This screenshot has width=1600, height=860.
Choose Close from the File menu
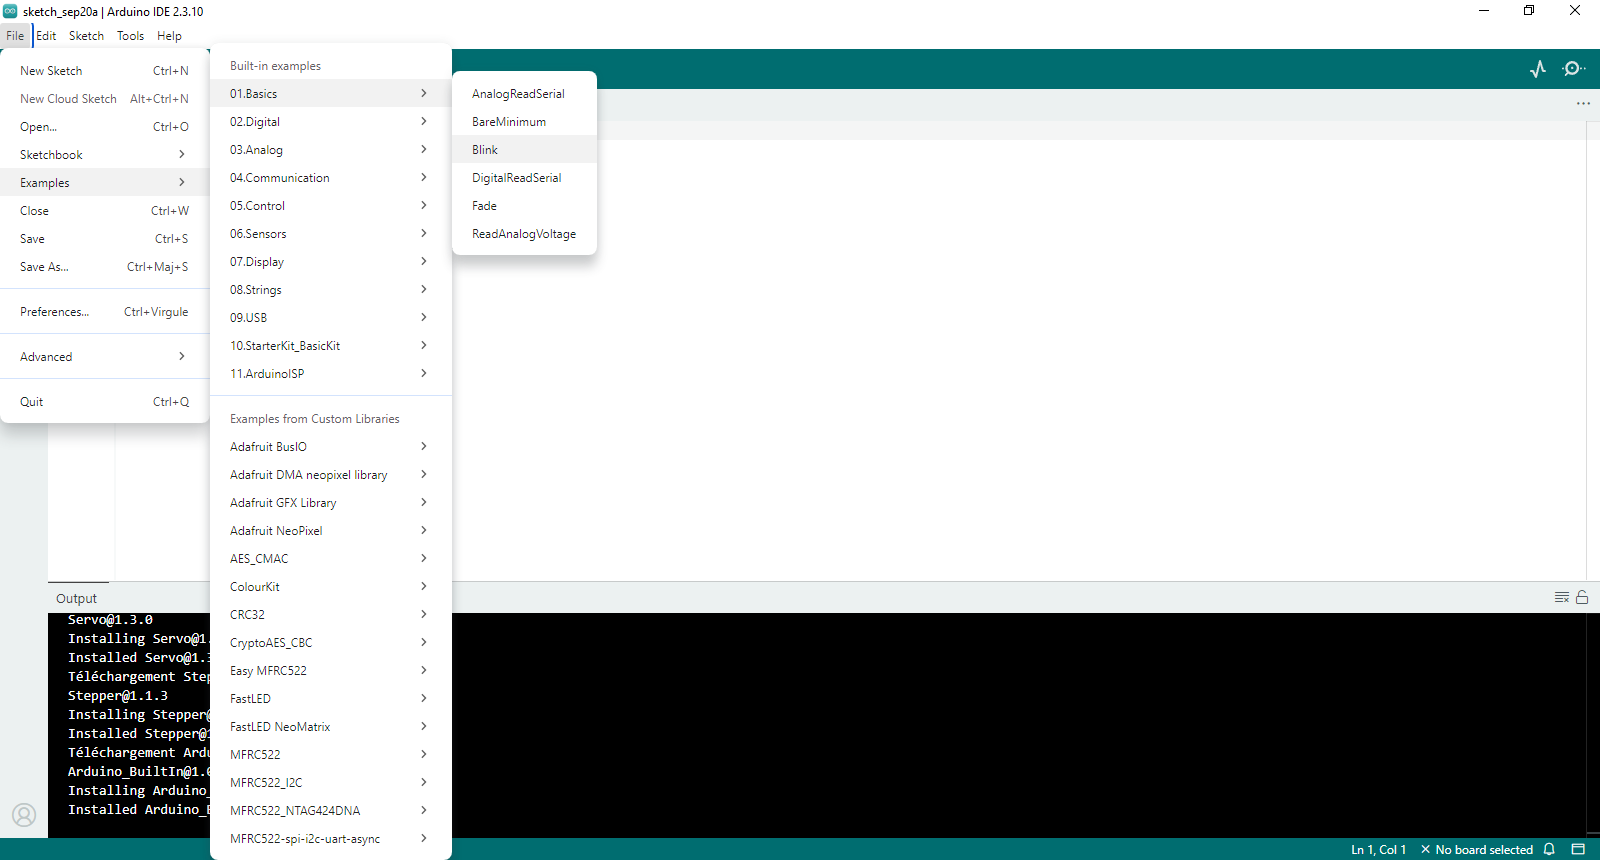(104, 211)
